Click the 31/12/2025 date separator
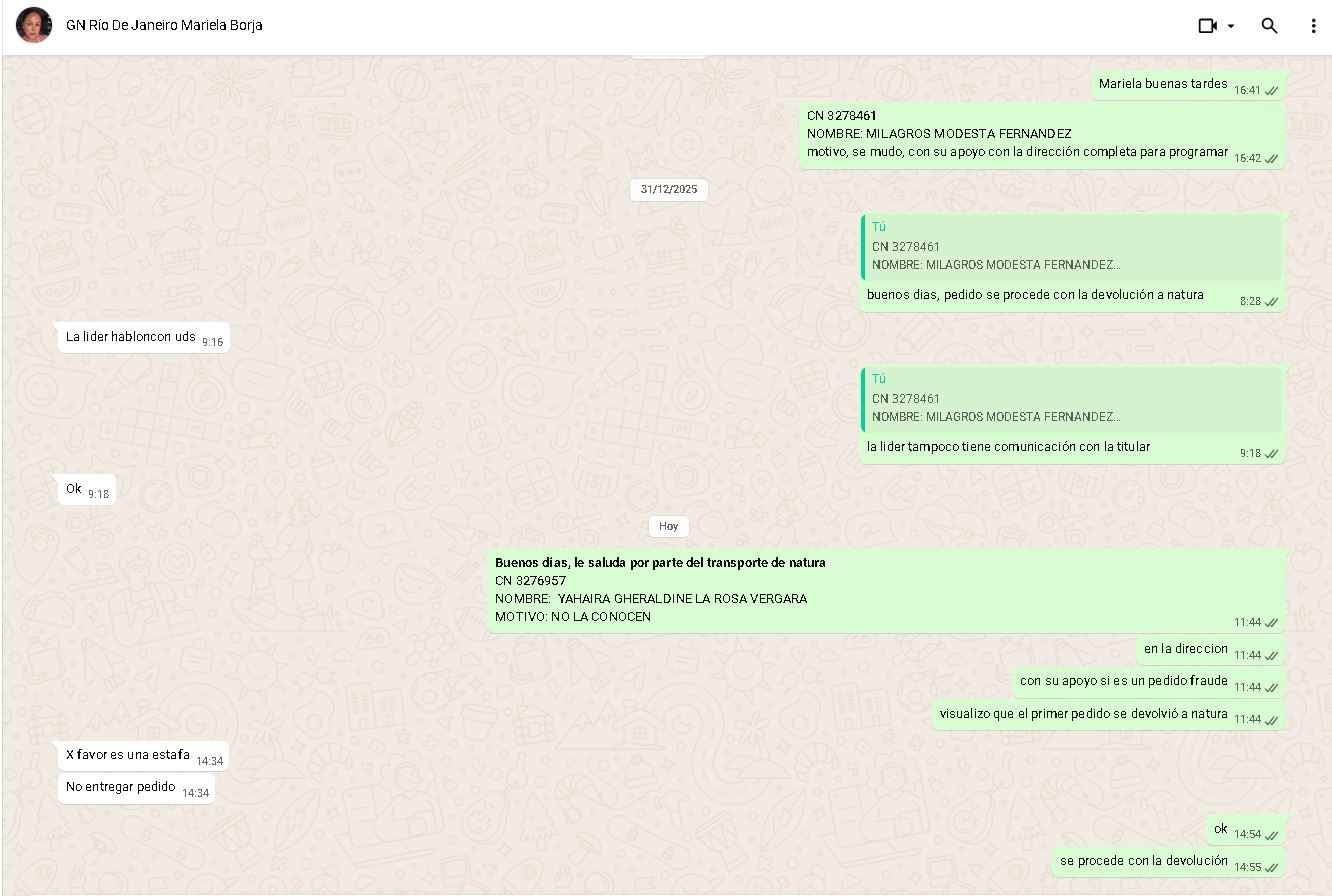This screenshot has width=1332, height=896. click(x=668, y=190)
